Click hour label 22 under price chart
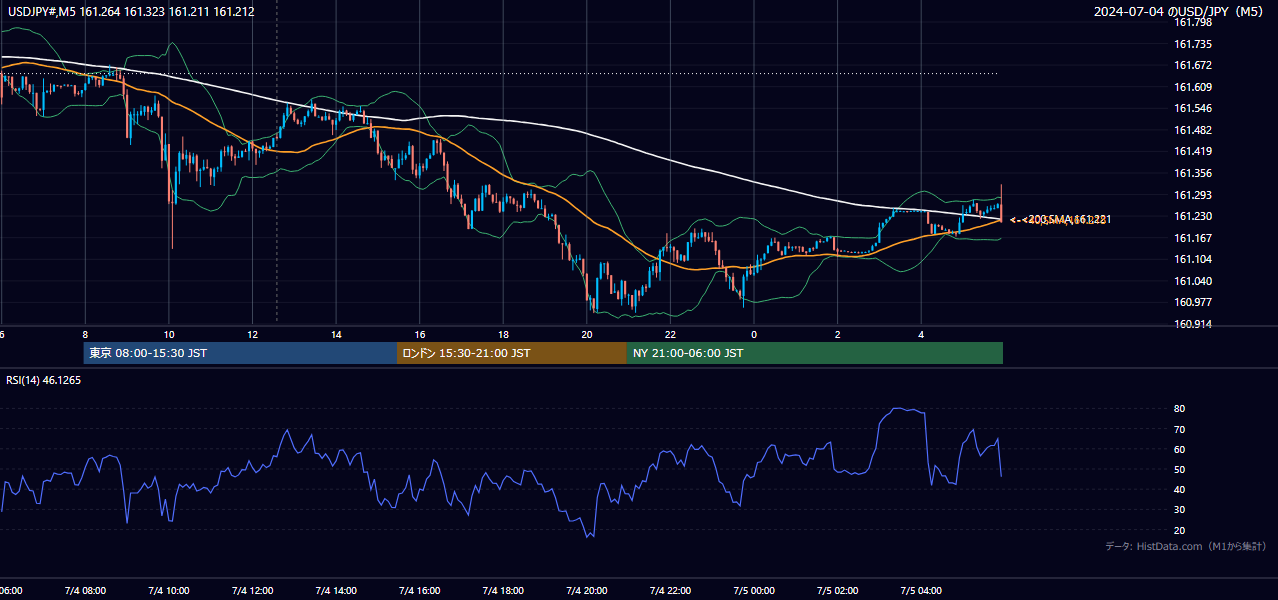1278x600 pixels. click(671, 334)
